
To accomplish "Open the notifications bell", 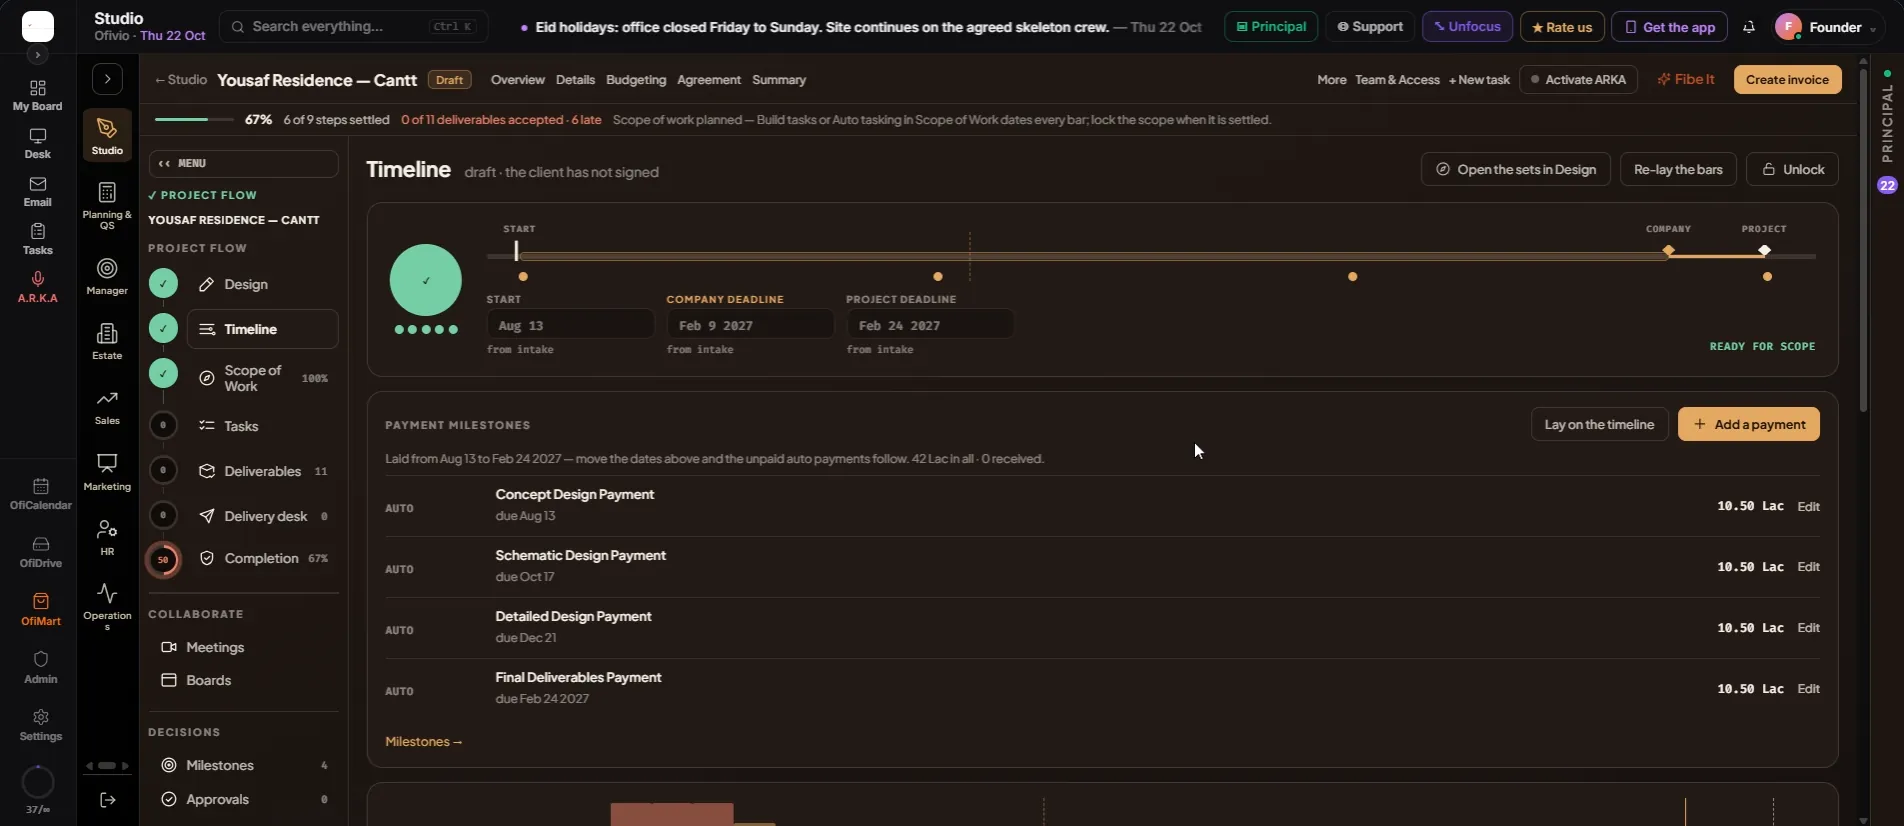I will [x=1748, y=27].
